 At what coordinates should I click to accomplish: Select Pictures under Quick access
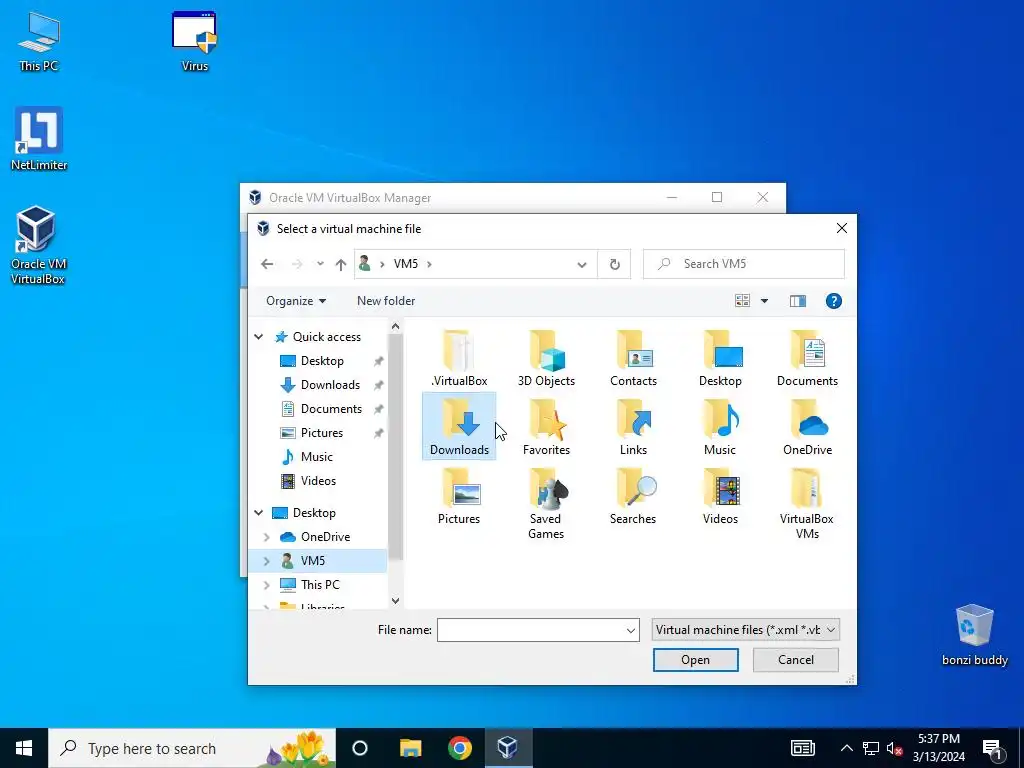pos(321,433)
